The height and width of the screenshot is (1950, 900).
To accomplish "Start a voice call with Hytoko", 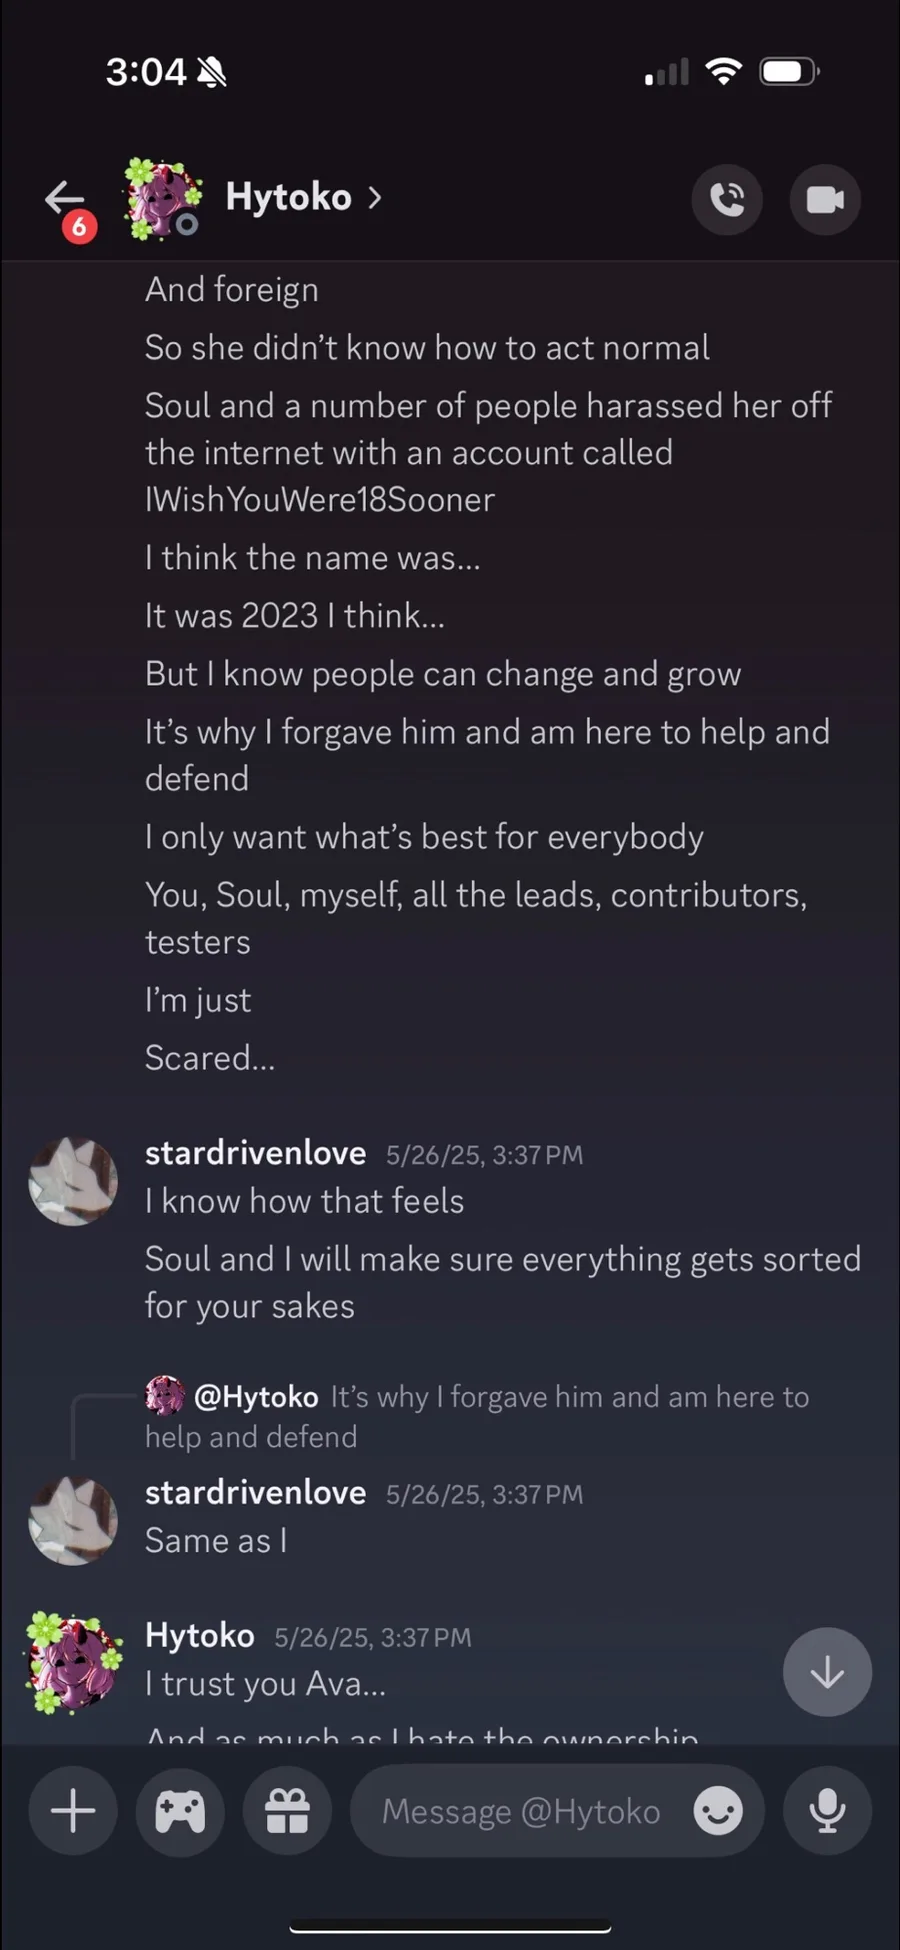I will (727, 200).
